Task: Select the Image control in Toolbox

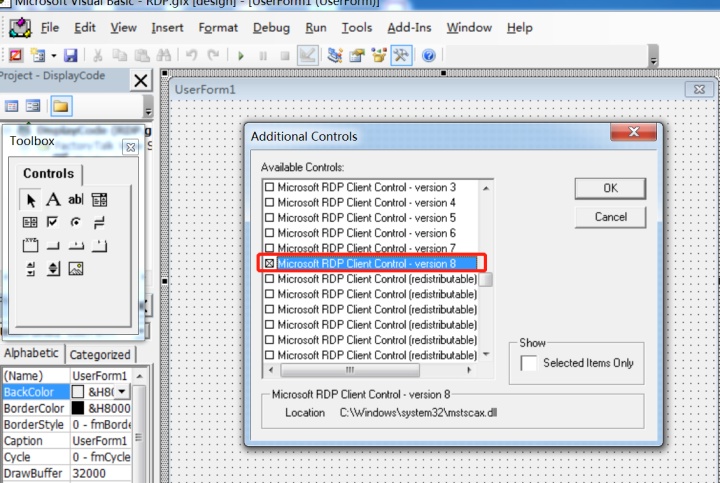Action: (x=76, y=269)
